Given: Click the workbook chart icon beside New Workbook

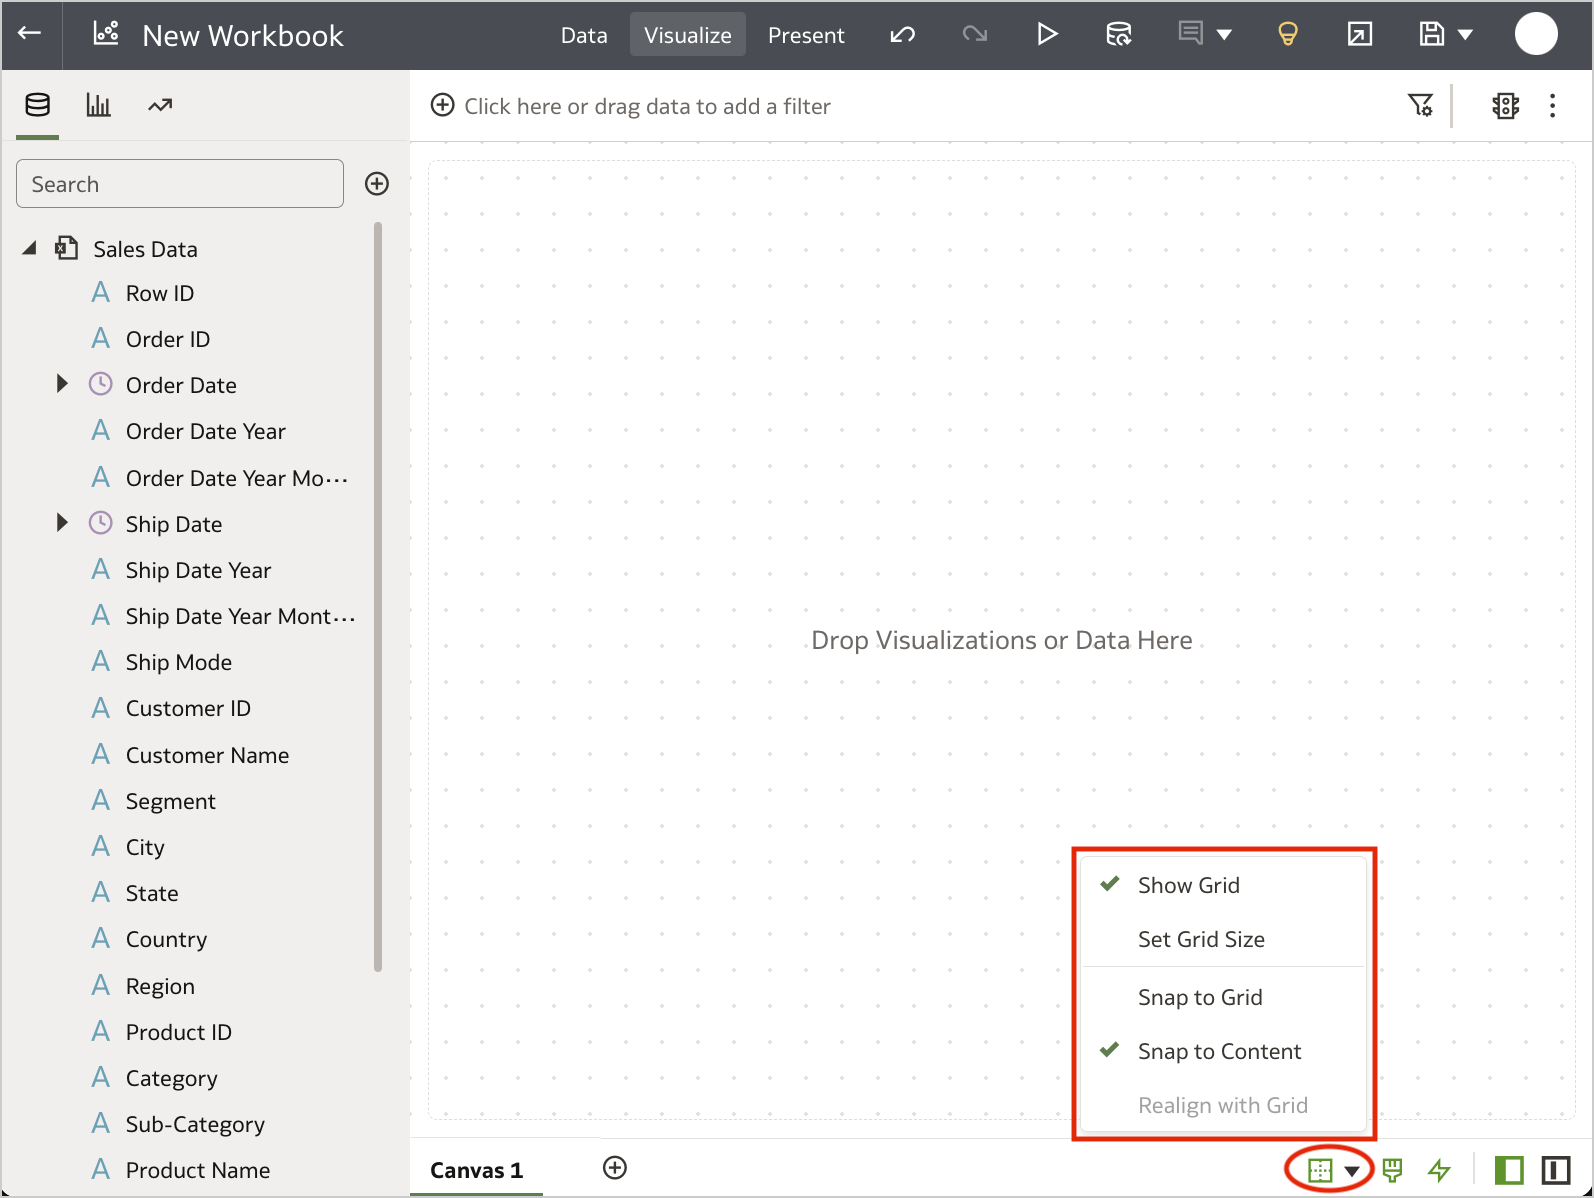Looking at the screenshot, I should pyautogui.click(x=106, y=33).
